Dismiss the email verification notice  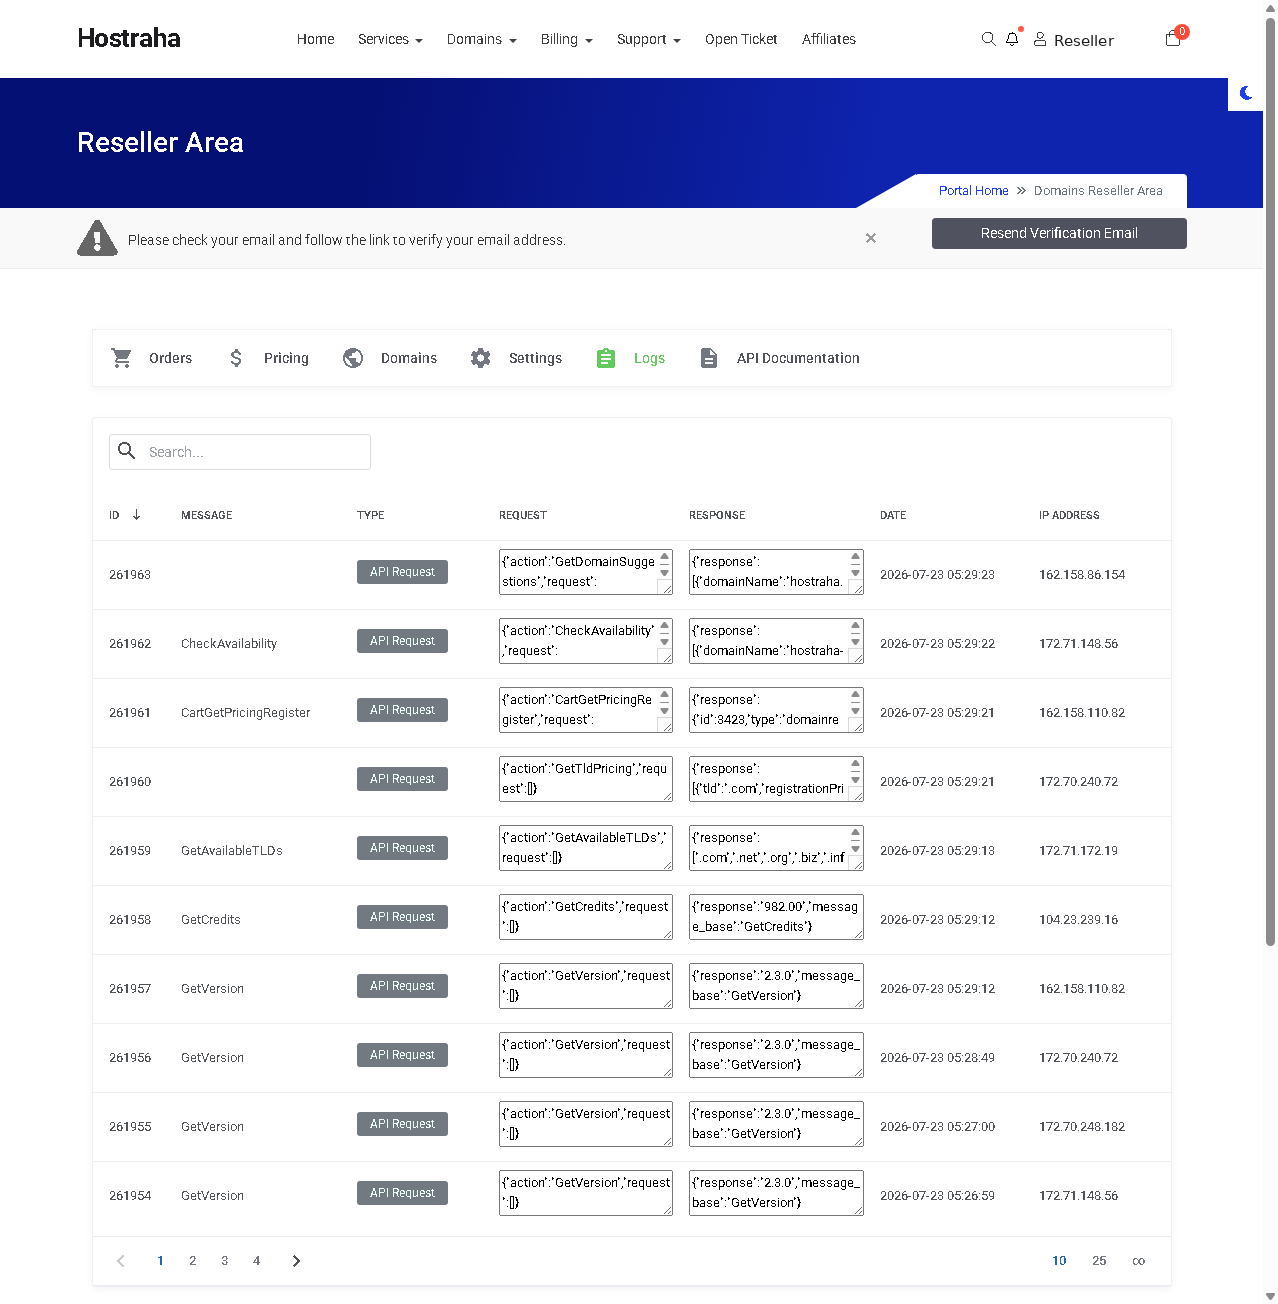pos(871,238)
